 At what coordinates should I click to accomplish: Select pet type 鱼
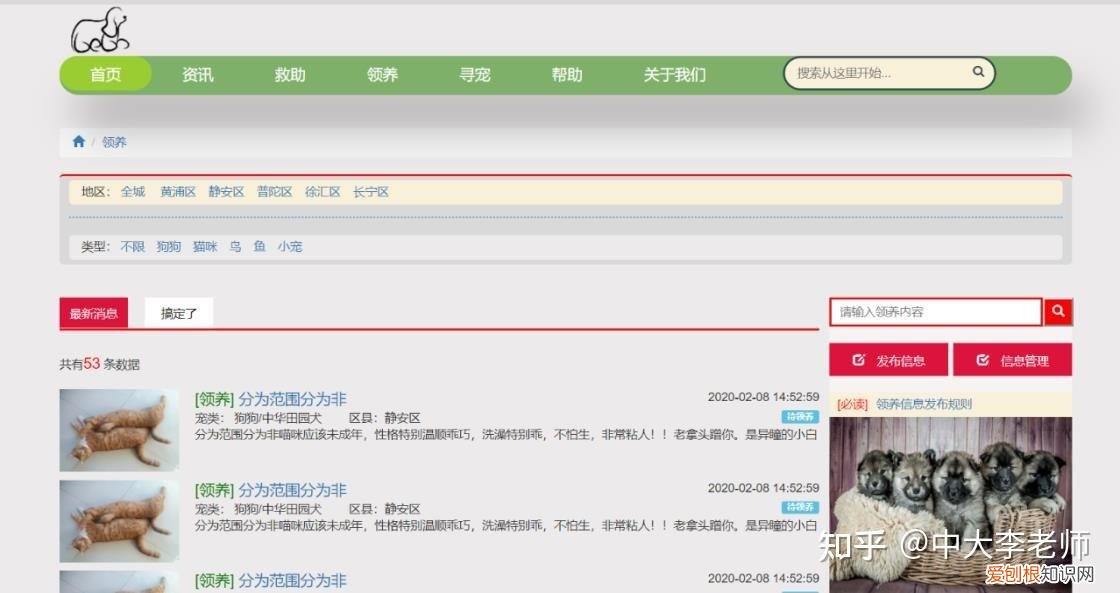260,246
